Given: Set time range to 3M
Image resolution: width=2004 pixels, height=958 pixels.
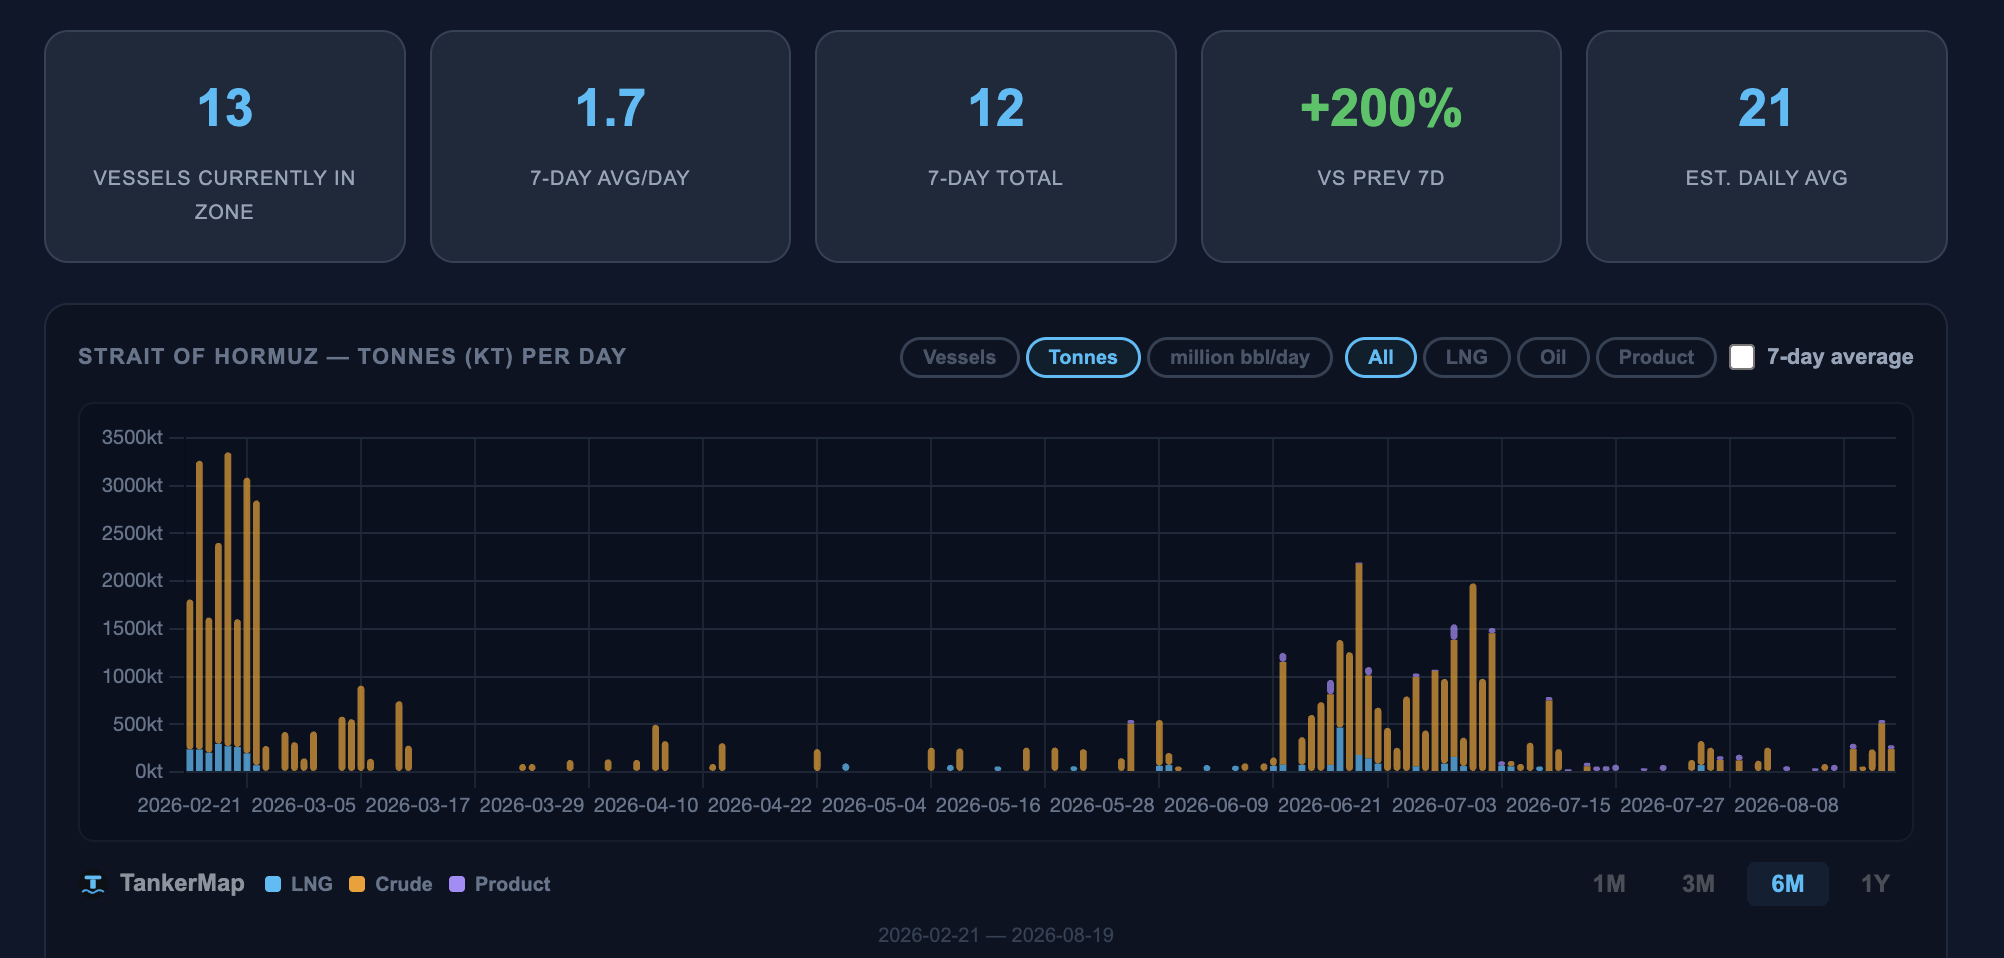Looking at the screenshot, I should click(x=1698, y=884).
